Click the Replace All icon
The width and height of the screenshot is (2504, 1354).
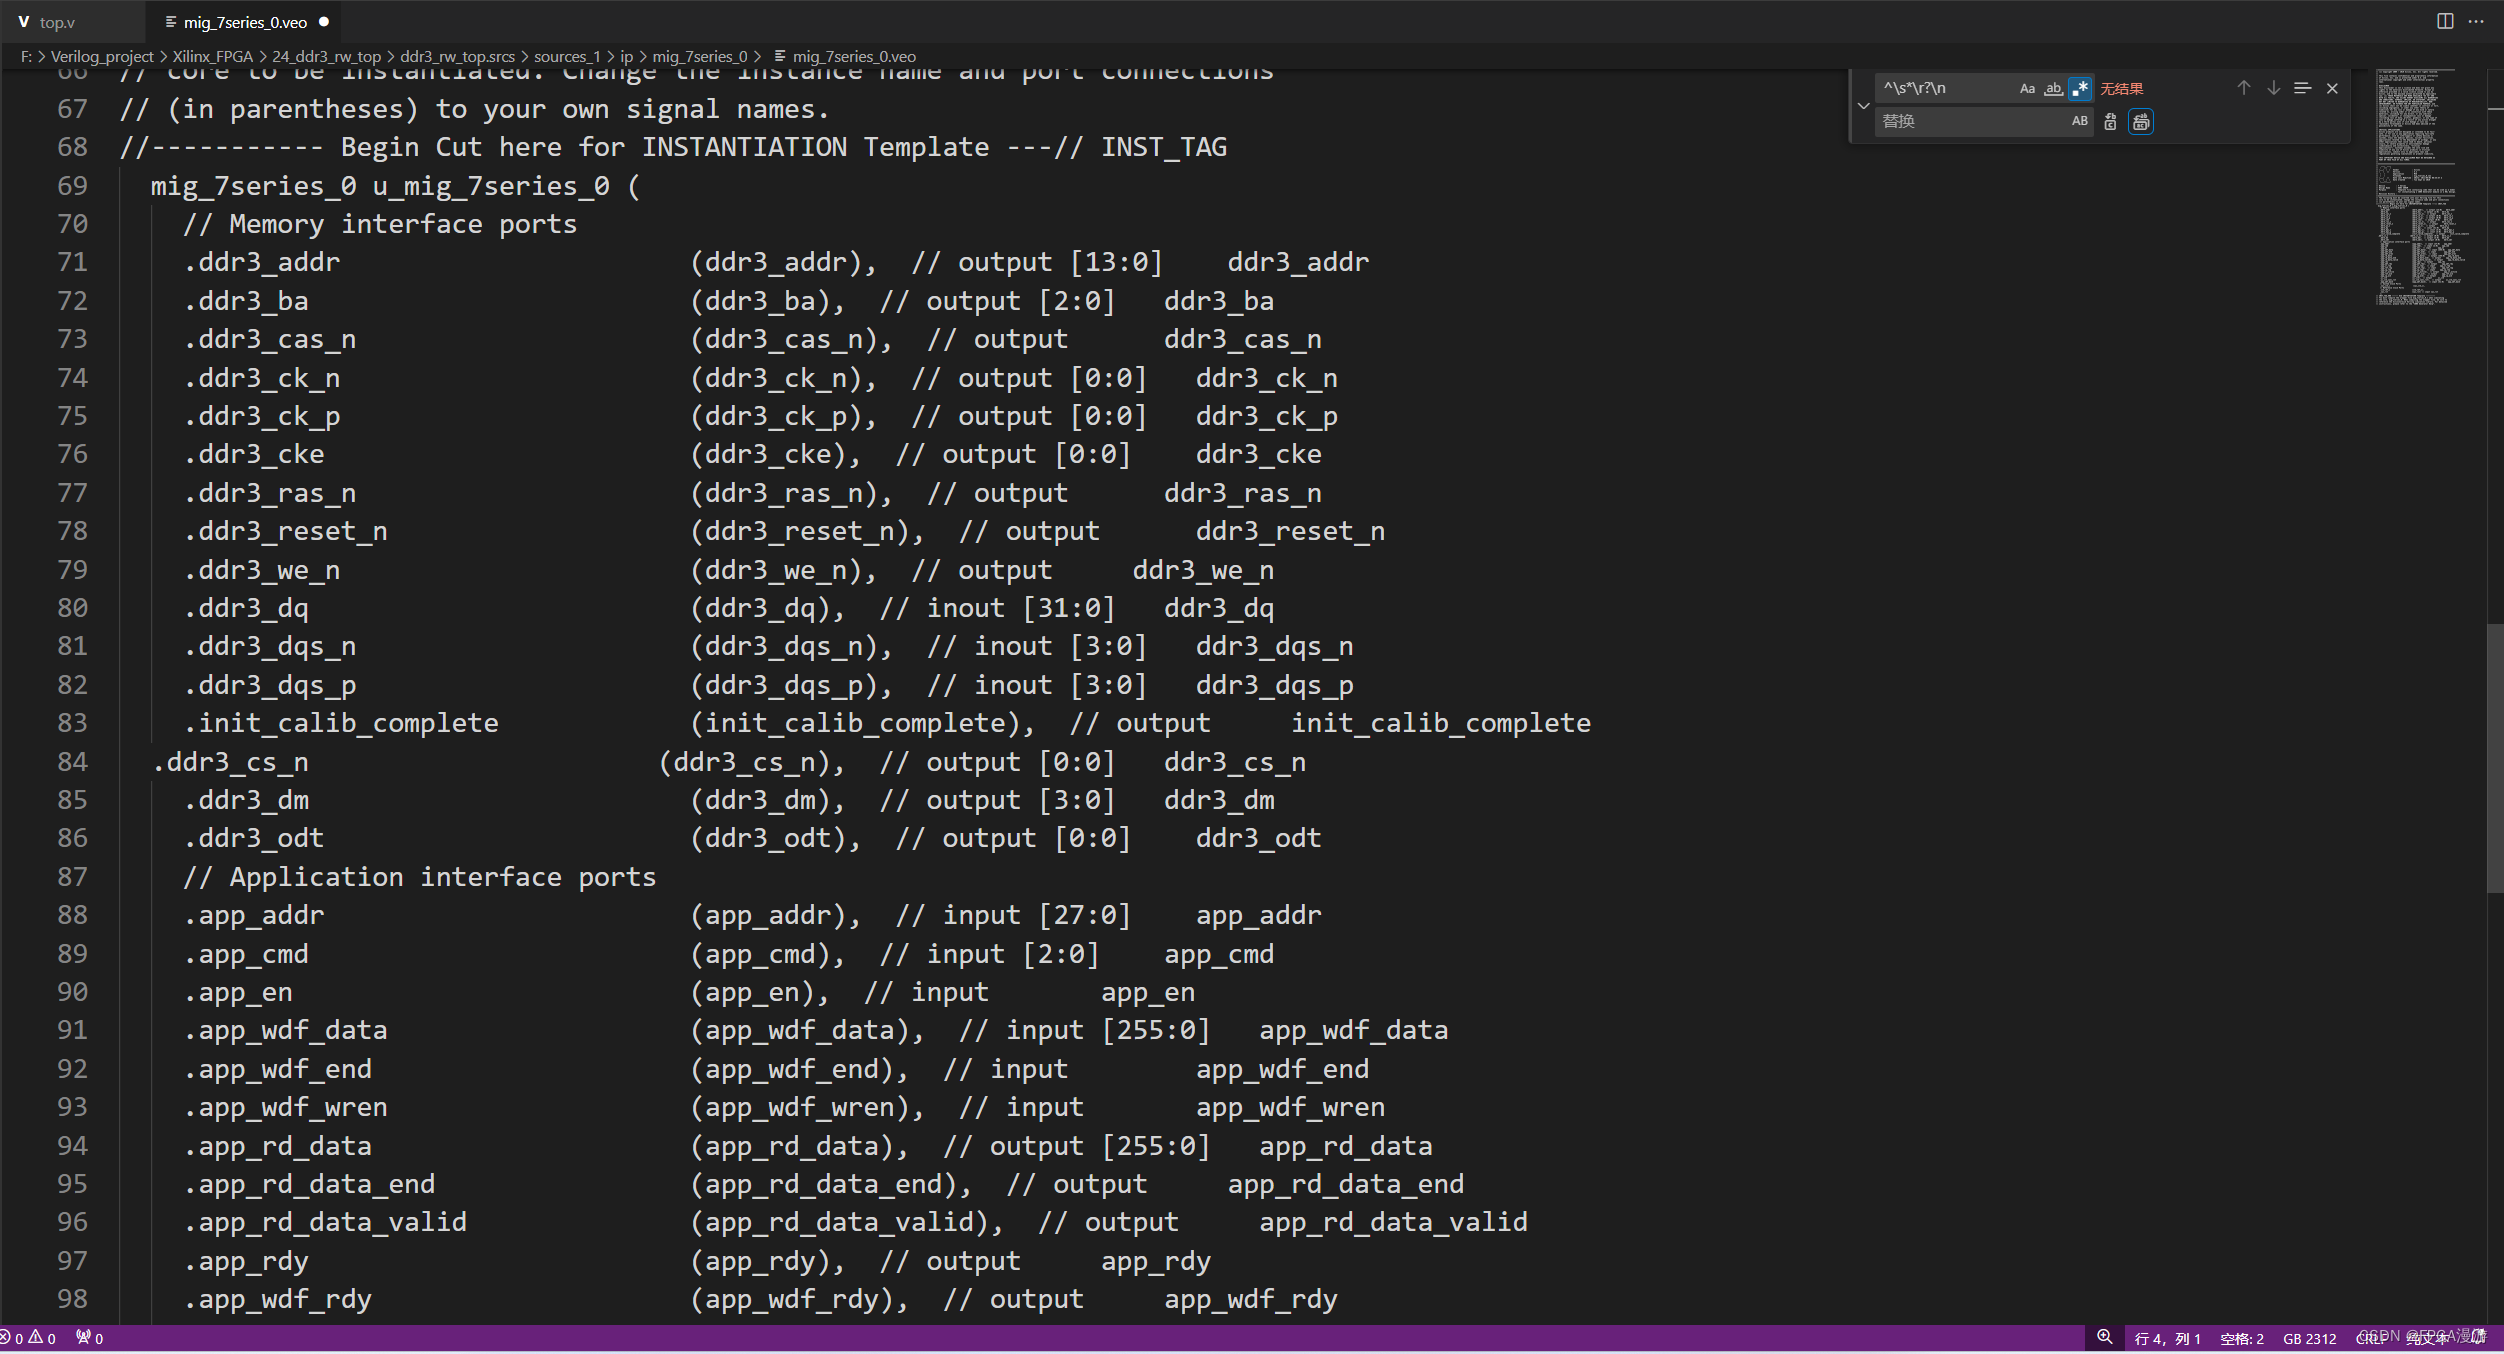tap(2141, 122)
